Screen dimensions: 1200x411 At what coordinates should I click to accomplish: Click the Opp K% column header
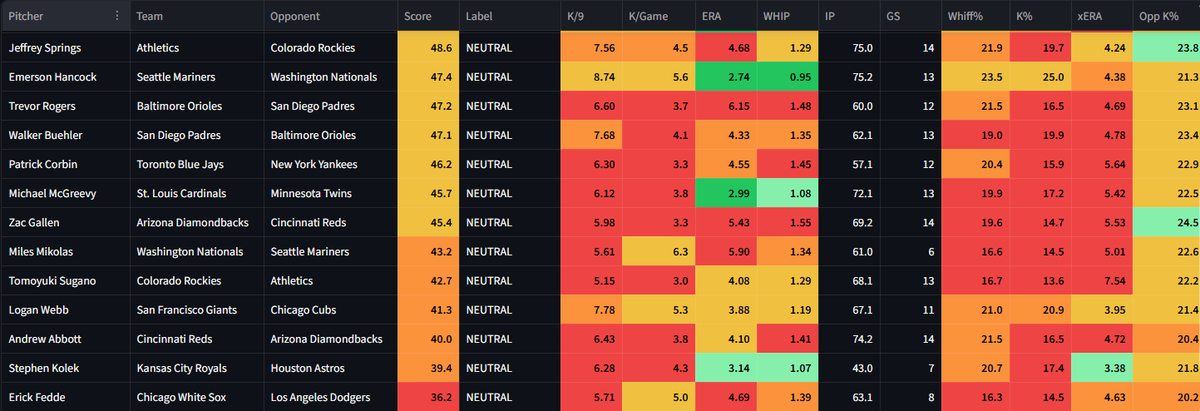click(x=1167, y=16)
